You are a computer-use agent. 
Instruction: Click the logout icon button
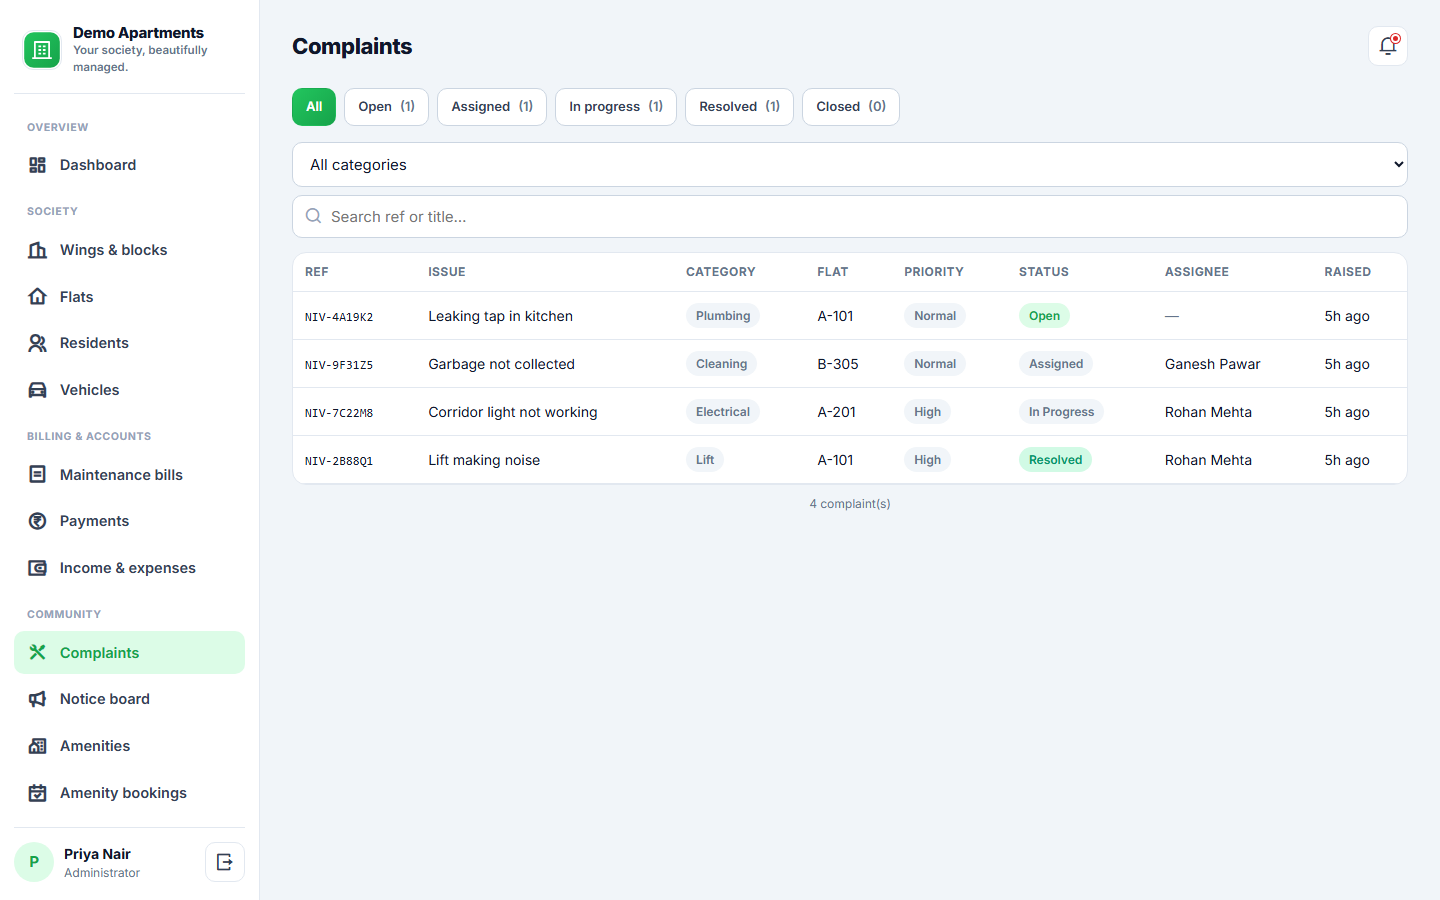tap(225, 862)
